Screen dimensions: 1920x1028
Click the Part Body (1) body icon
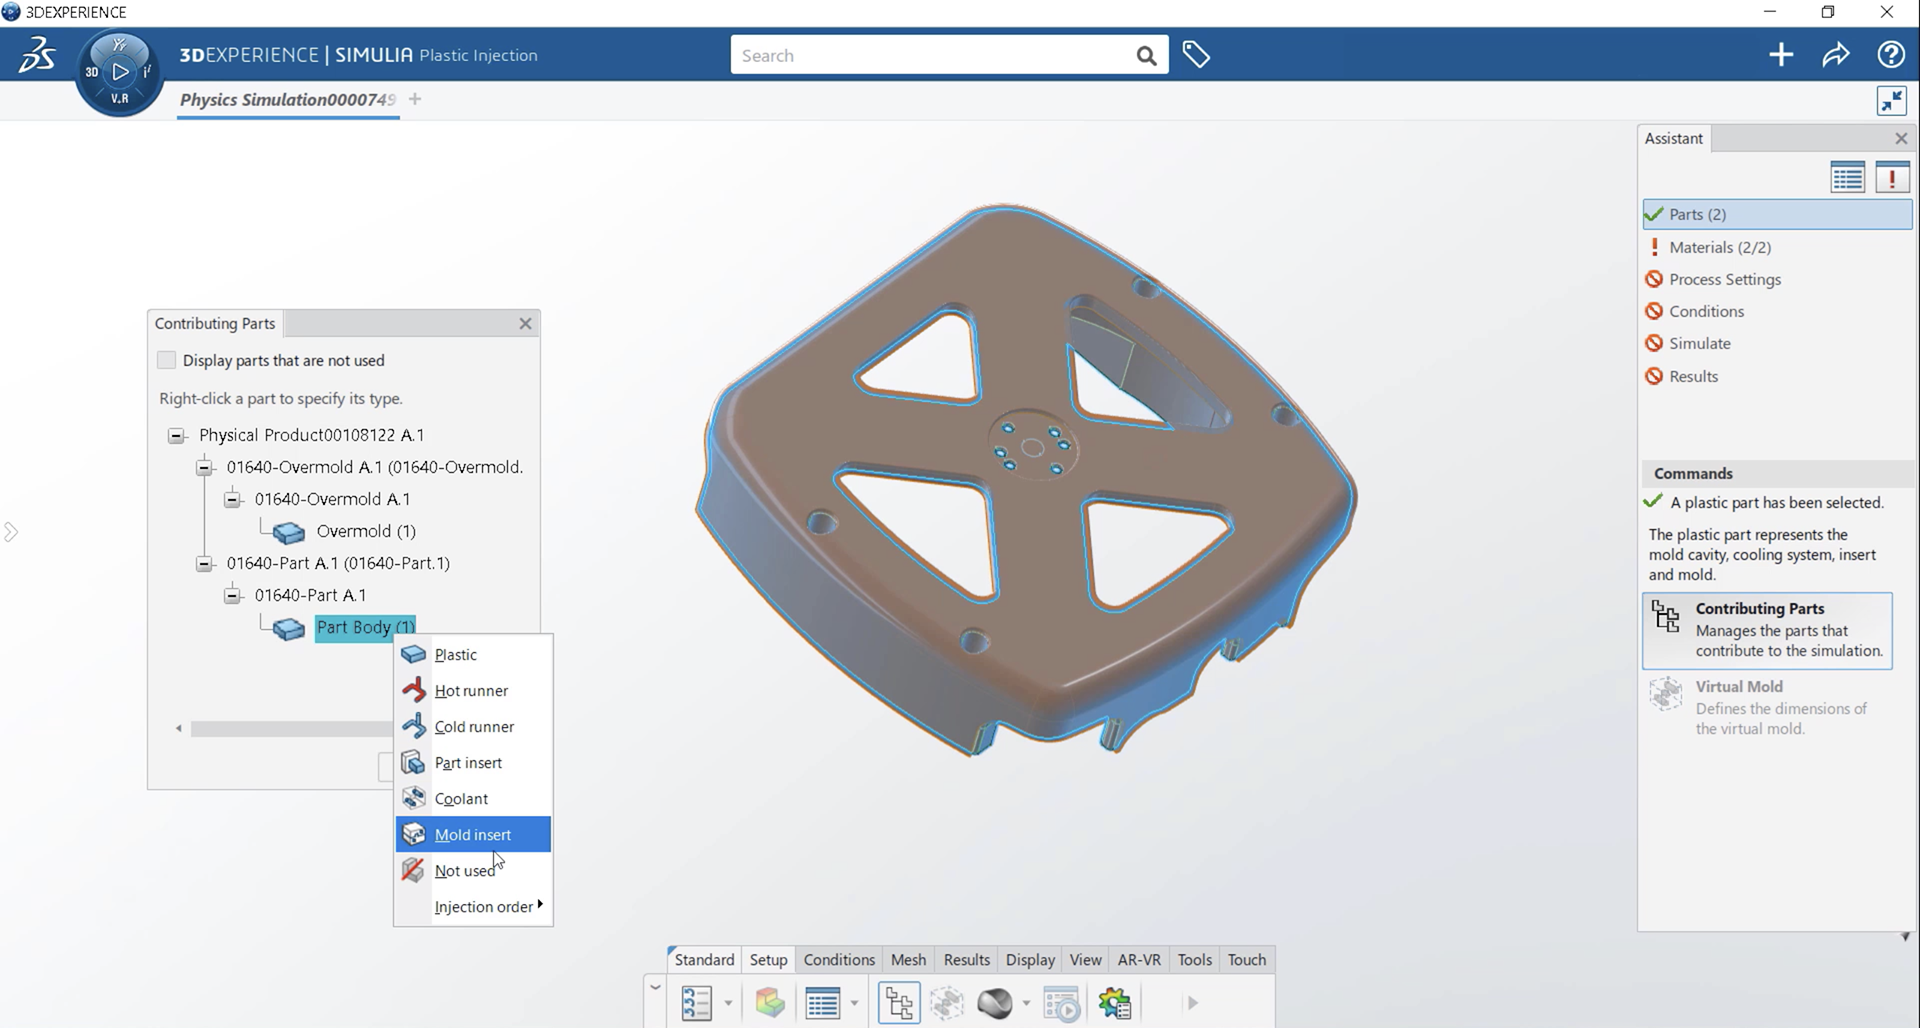tap(288, 629)
